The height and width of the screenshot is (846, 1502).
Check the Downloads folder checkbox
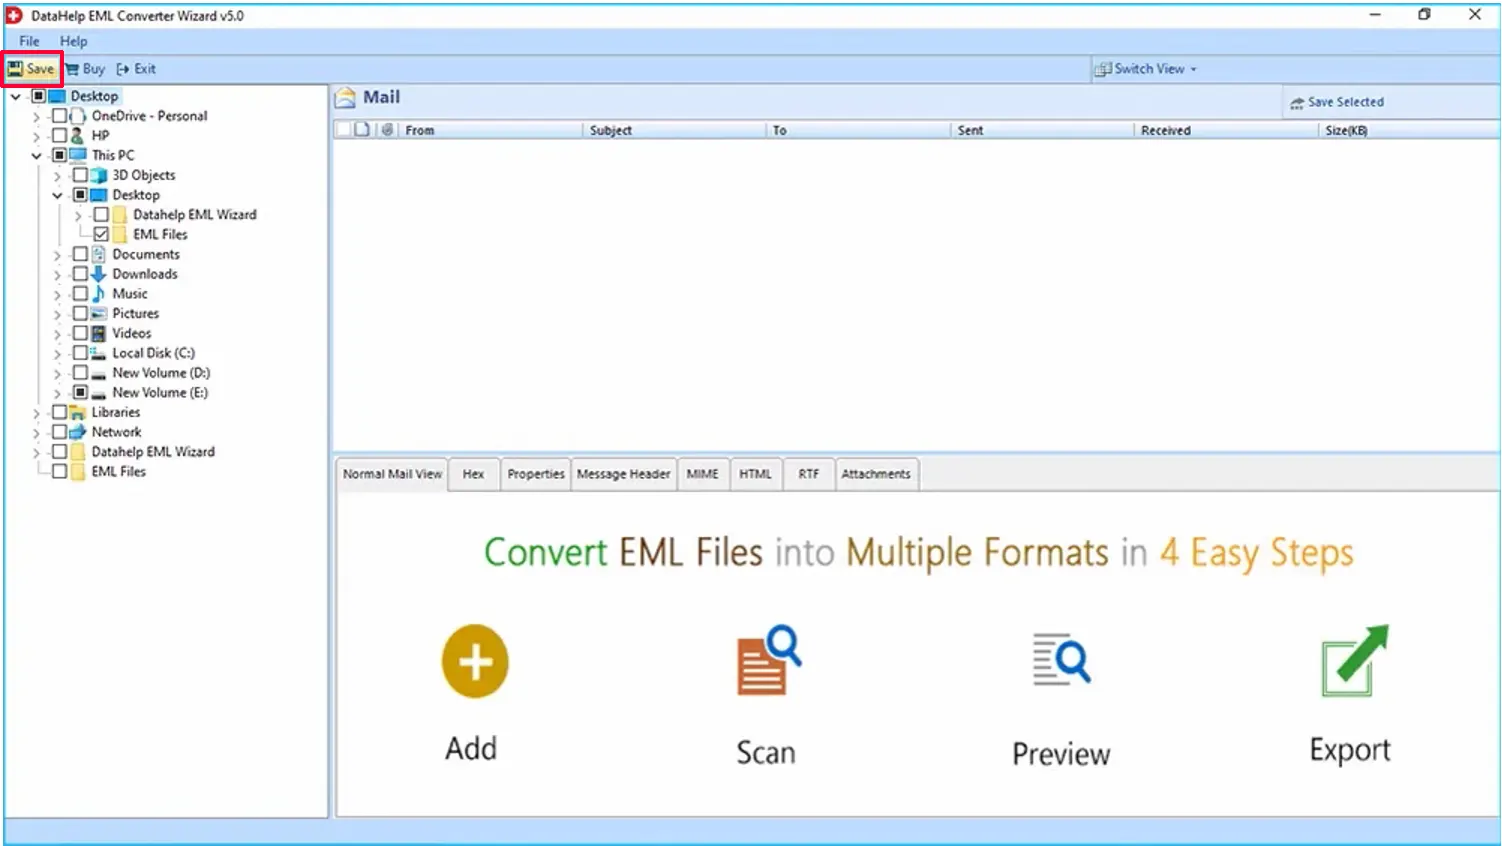tap(80, 274)
